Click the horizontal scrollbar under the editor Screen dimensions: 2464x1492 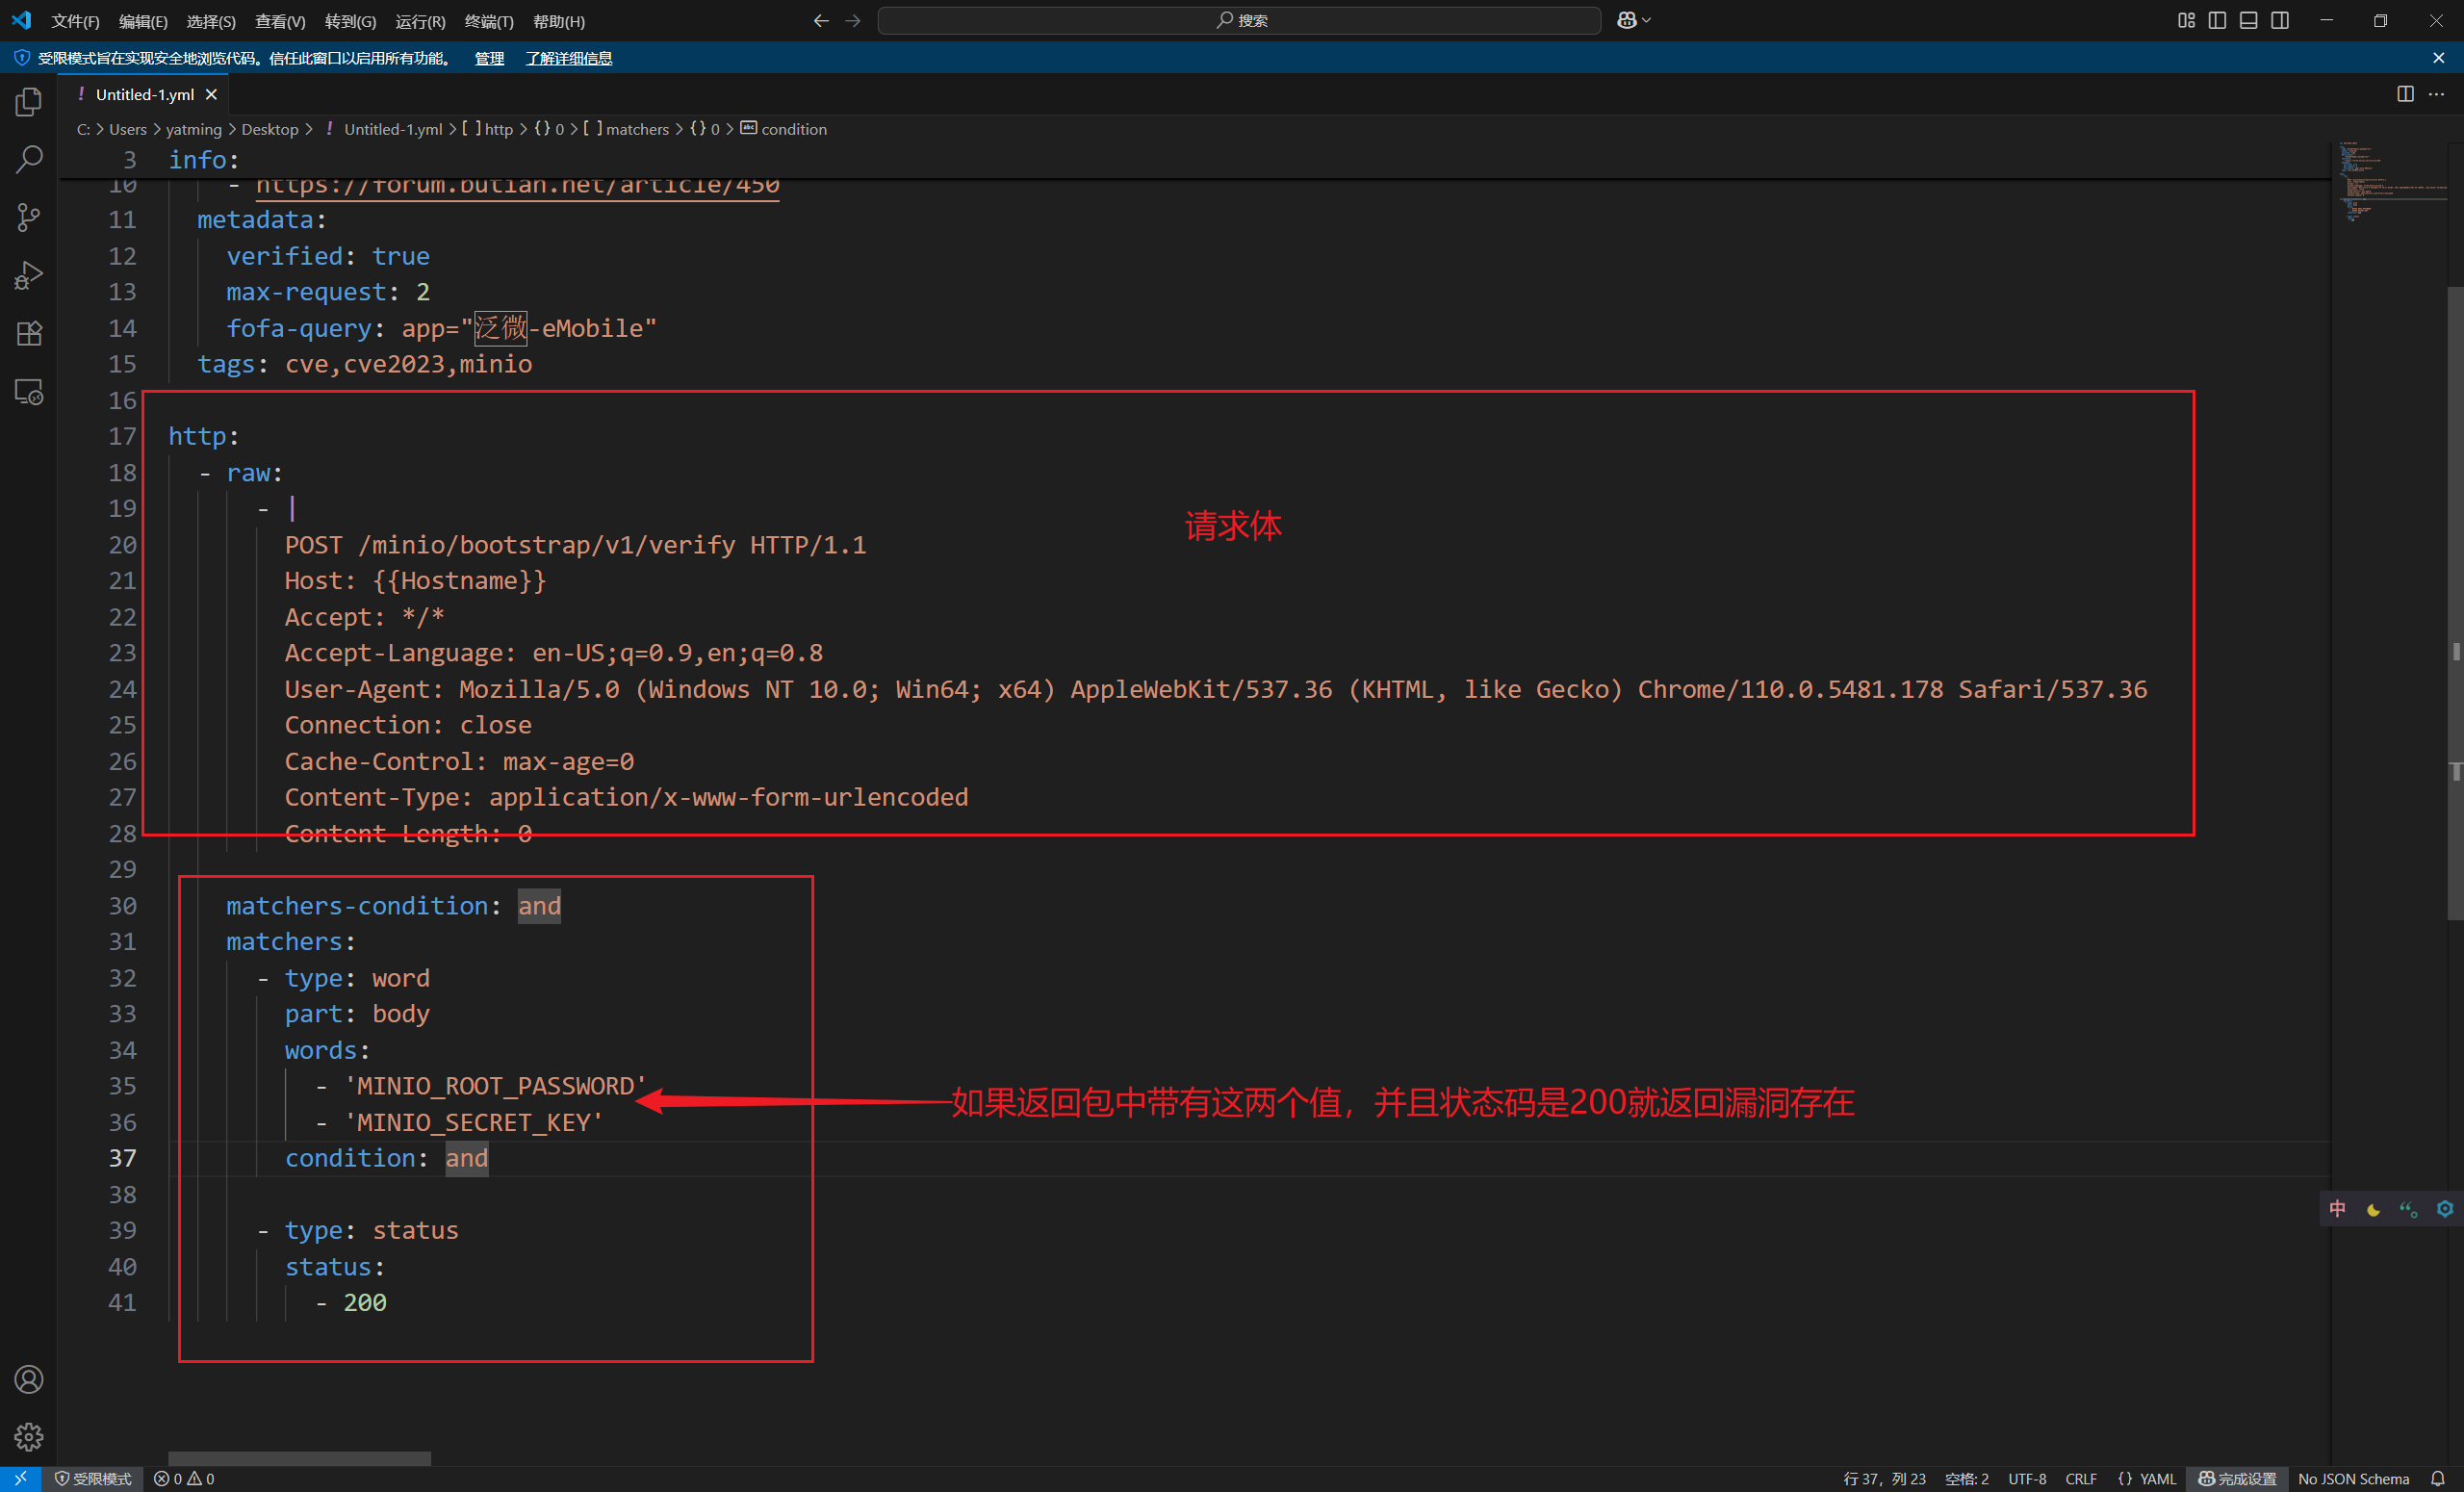(299, 1458)
